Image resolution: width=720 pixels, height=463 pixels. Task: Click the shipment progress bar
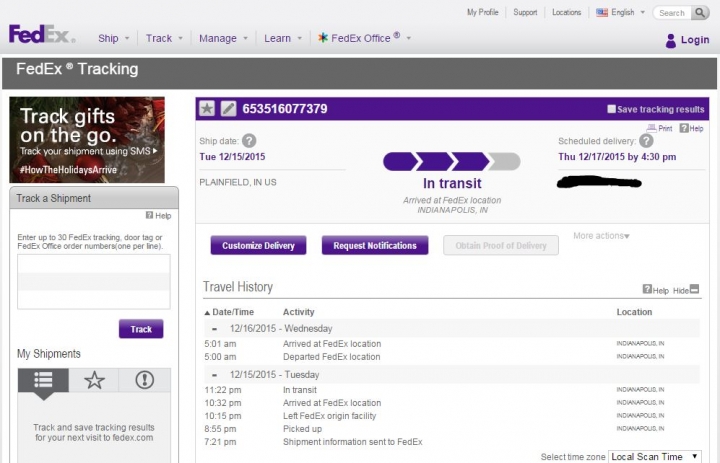(452, 162)
